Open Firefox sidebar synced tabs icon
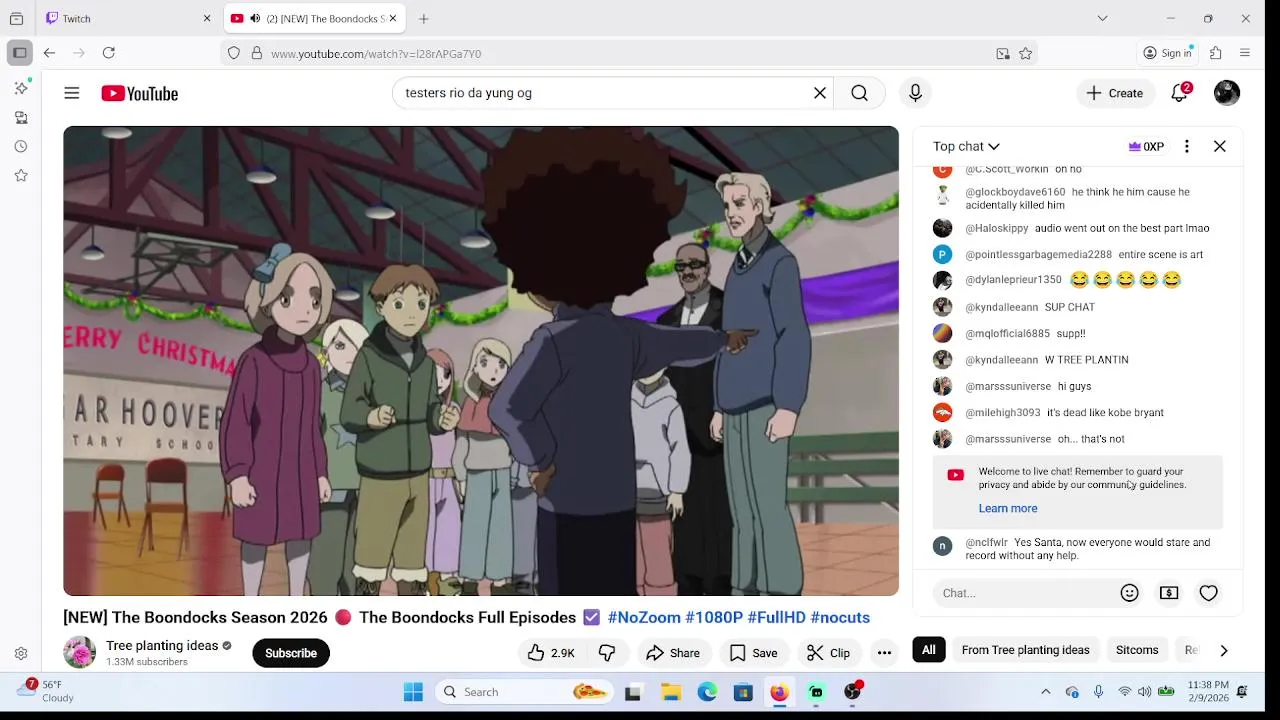The height and width of the screenshot is (720, 1280). [21, 117]
